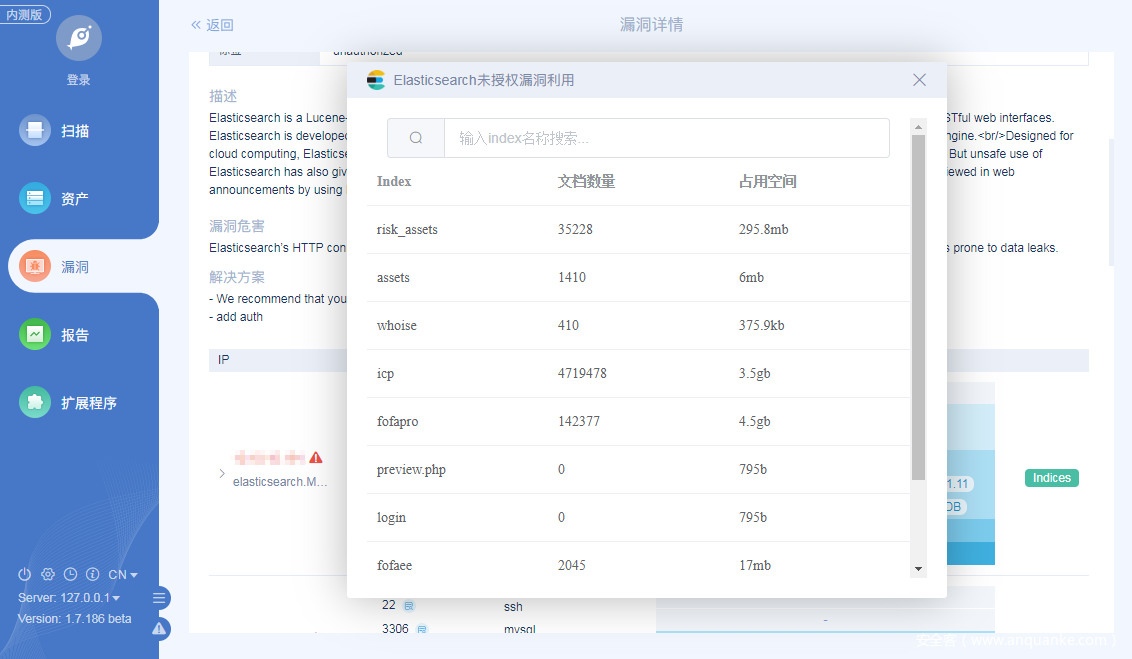1132x659 pixels.
Task: Click the fofapro index name
Action: [x=397, y=422]
